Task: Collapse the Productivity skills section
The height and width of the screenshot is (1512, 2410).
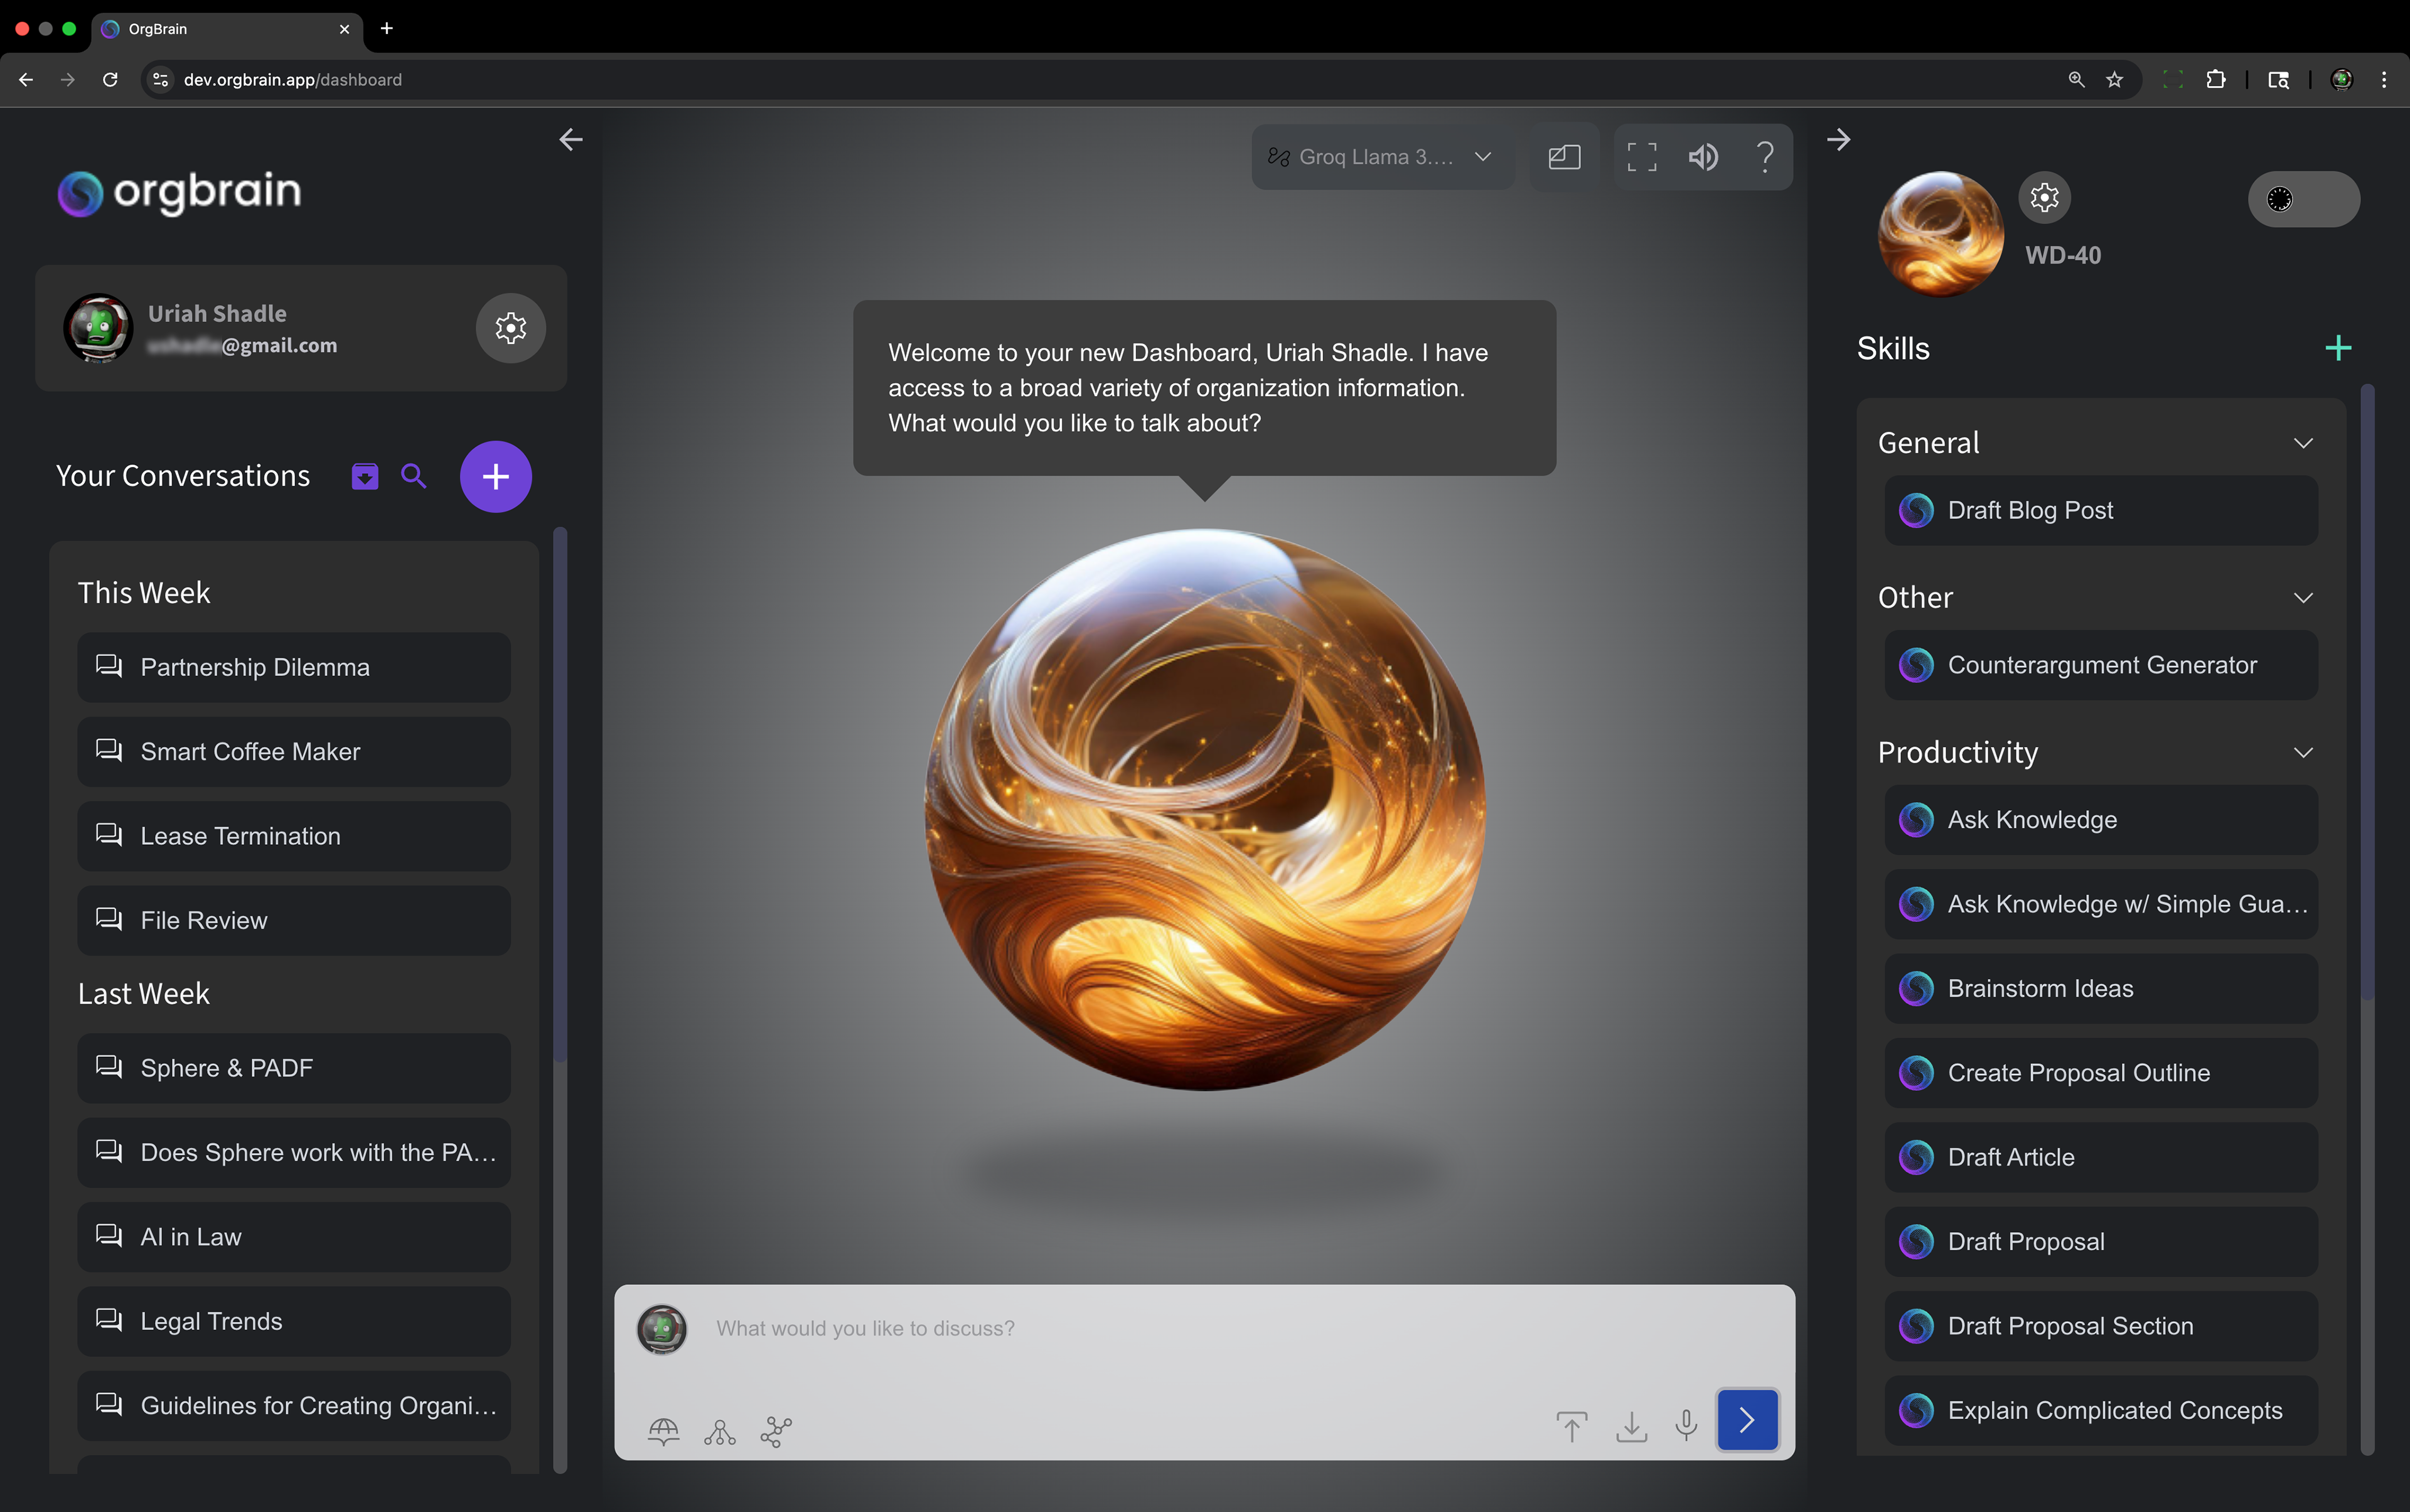Action: 2303,752
